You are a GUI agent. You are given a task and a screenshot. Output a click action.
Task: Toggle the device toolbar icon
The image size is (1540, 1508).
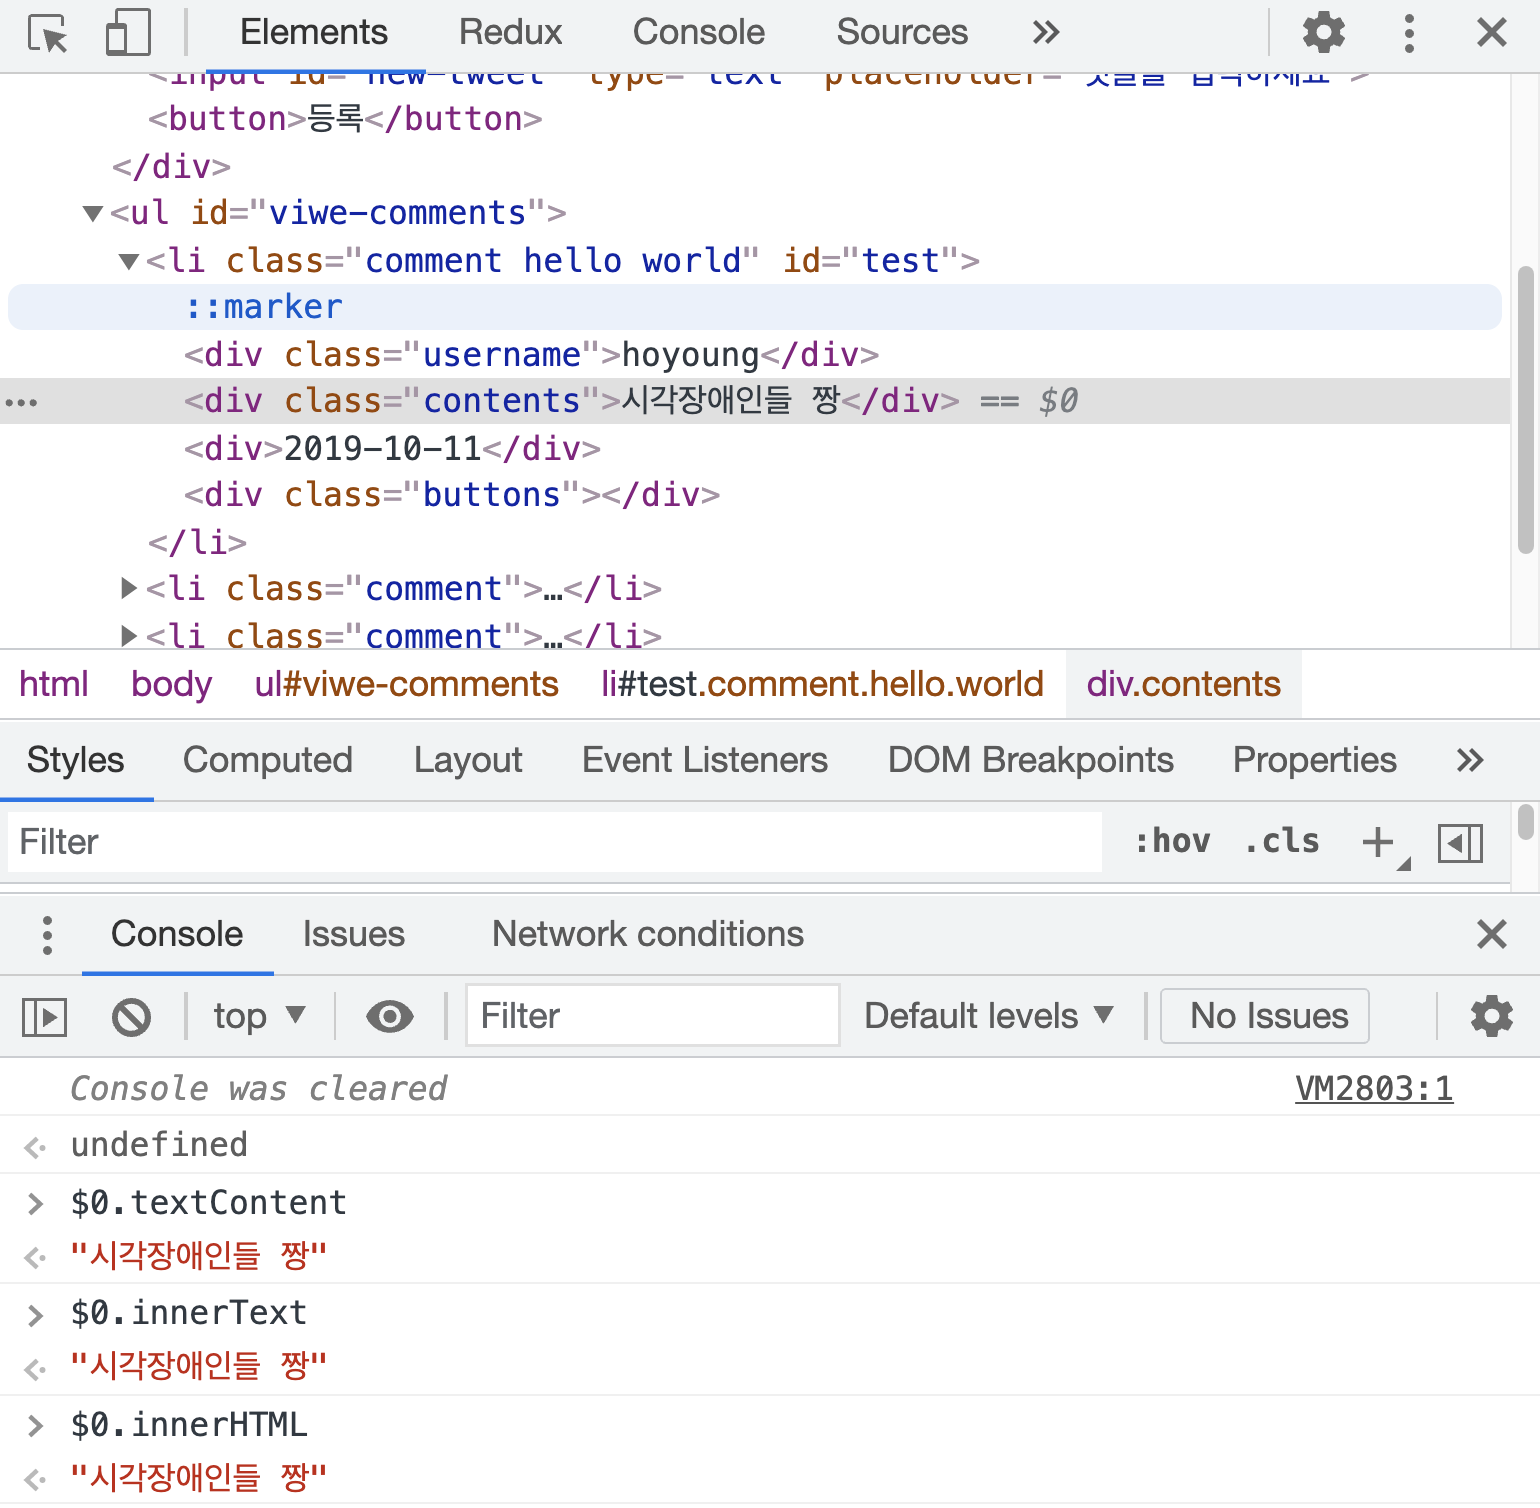pyautogui.click(x=128, y=33)
